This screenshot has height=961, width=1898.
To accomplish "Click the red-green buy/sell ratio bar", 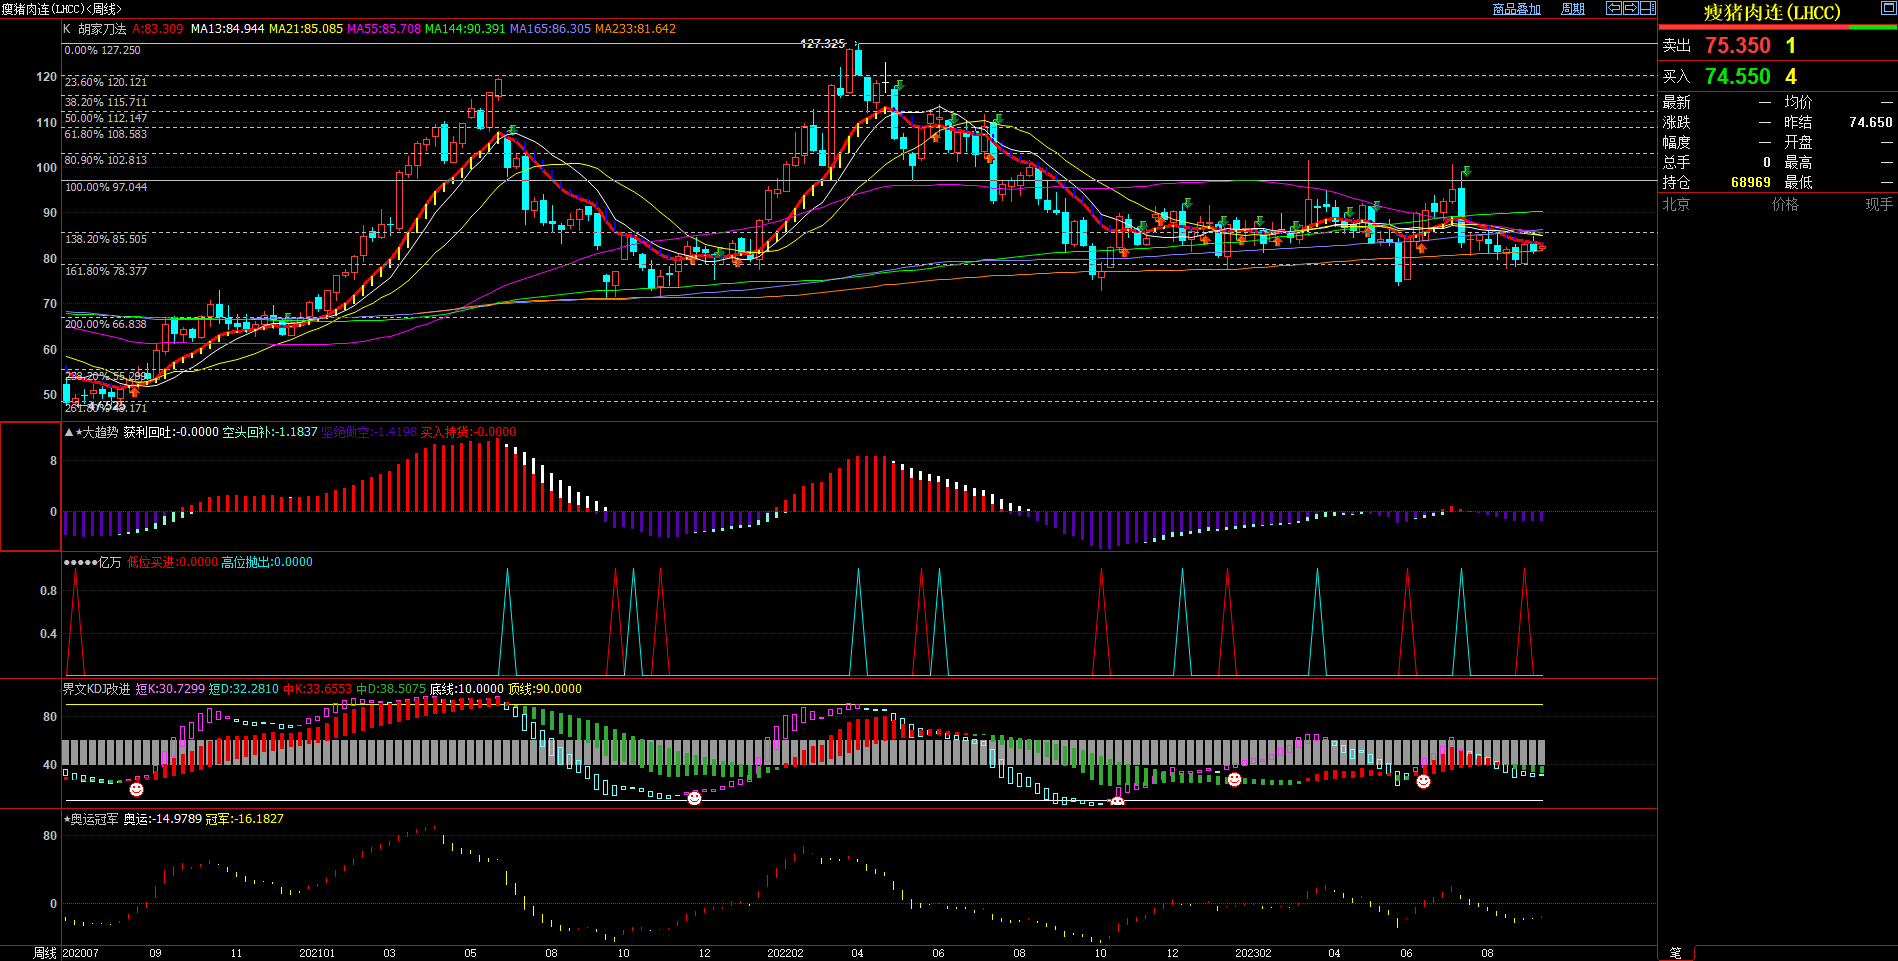I will click(1777, 27).
